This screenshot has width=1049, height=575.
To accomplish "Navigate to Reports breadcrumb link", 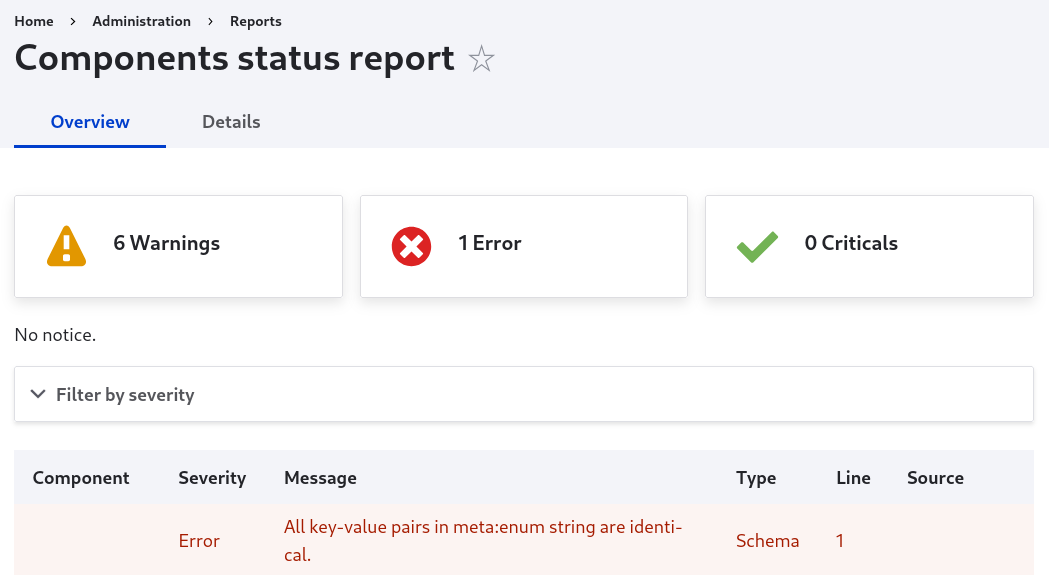I will point(256,21).
